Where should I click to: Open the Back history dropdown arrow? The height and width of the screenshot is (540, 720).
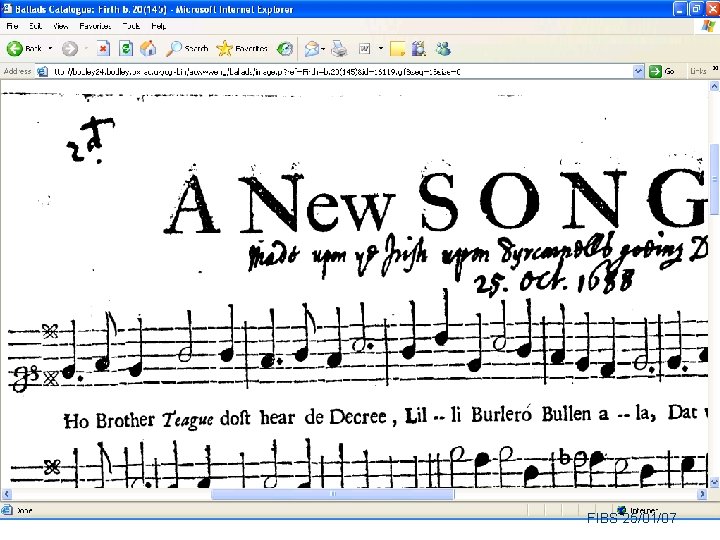(x=51, y=48)
